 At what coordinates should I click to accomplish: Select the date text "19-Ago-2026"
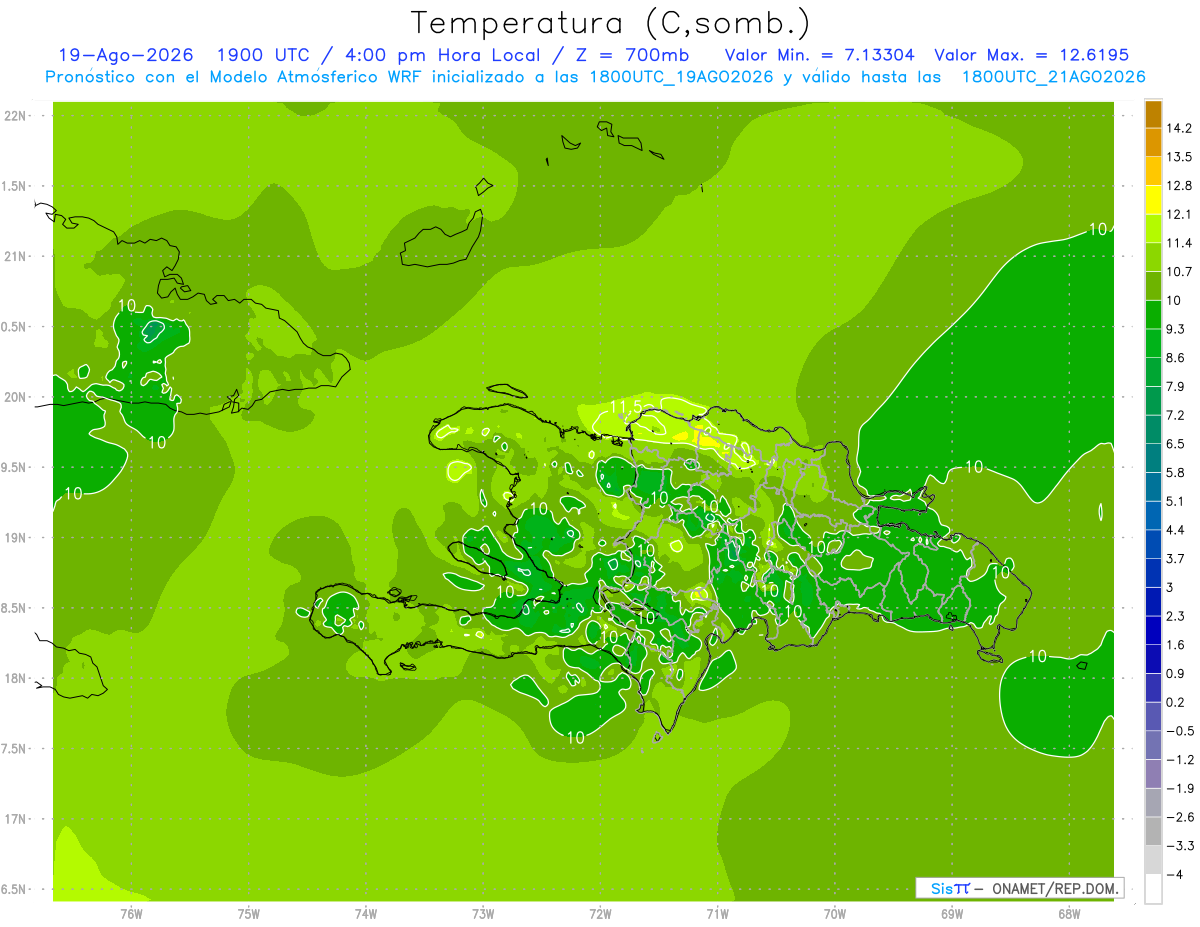tap(126, 55)
